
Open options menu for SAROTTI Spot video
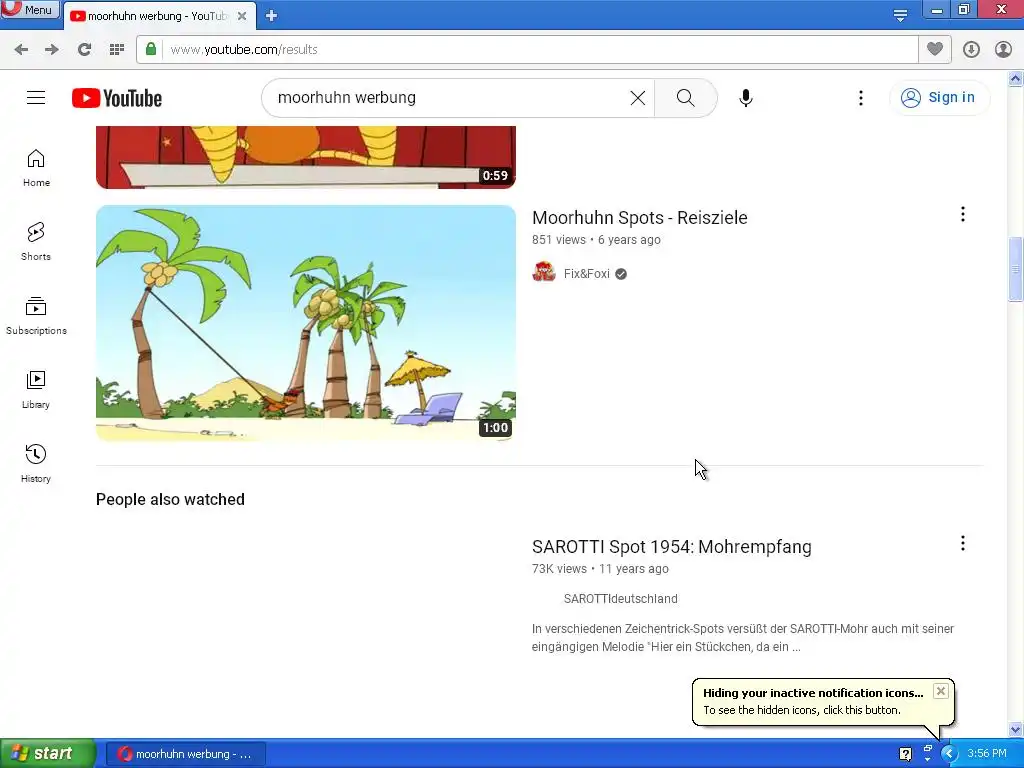(963, 543)
